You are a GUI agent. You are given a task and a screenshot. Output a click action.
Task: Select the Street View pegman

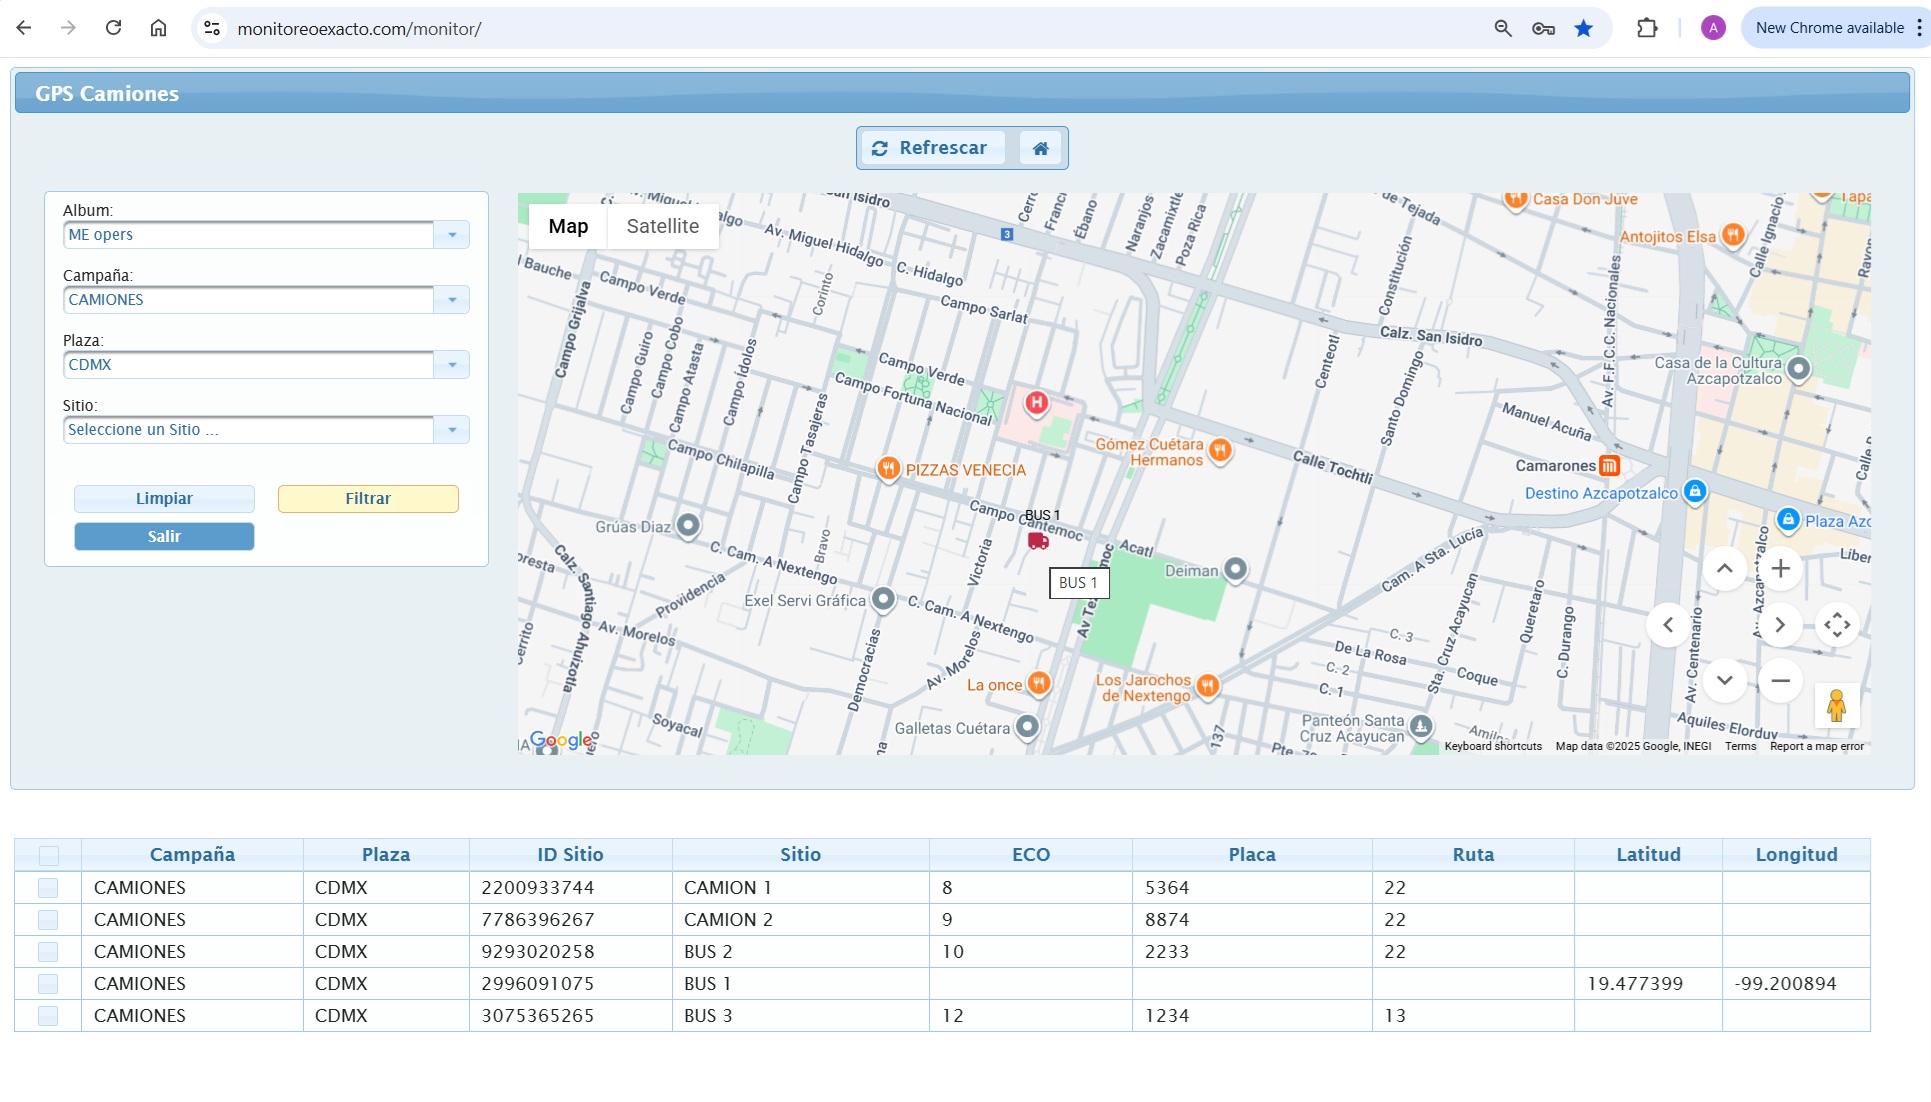(x=1838, y=707)
